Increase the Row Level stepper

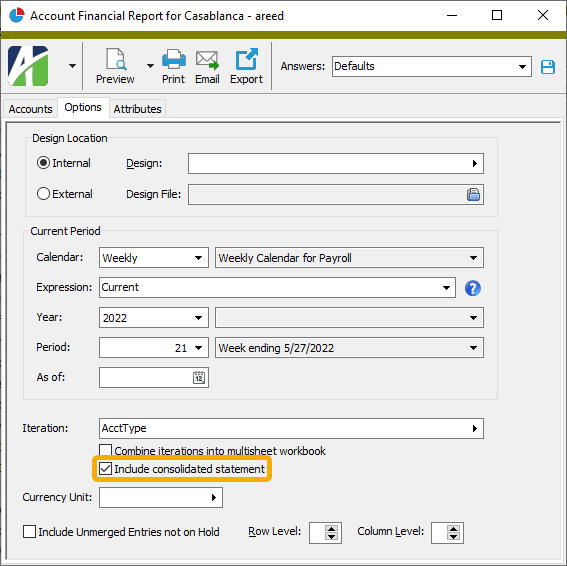point(331,529)
